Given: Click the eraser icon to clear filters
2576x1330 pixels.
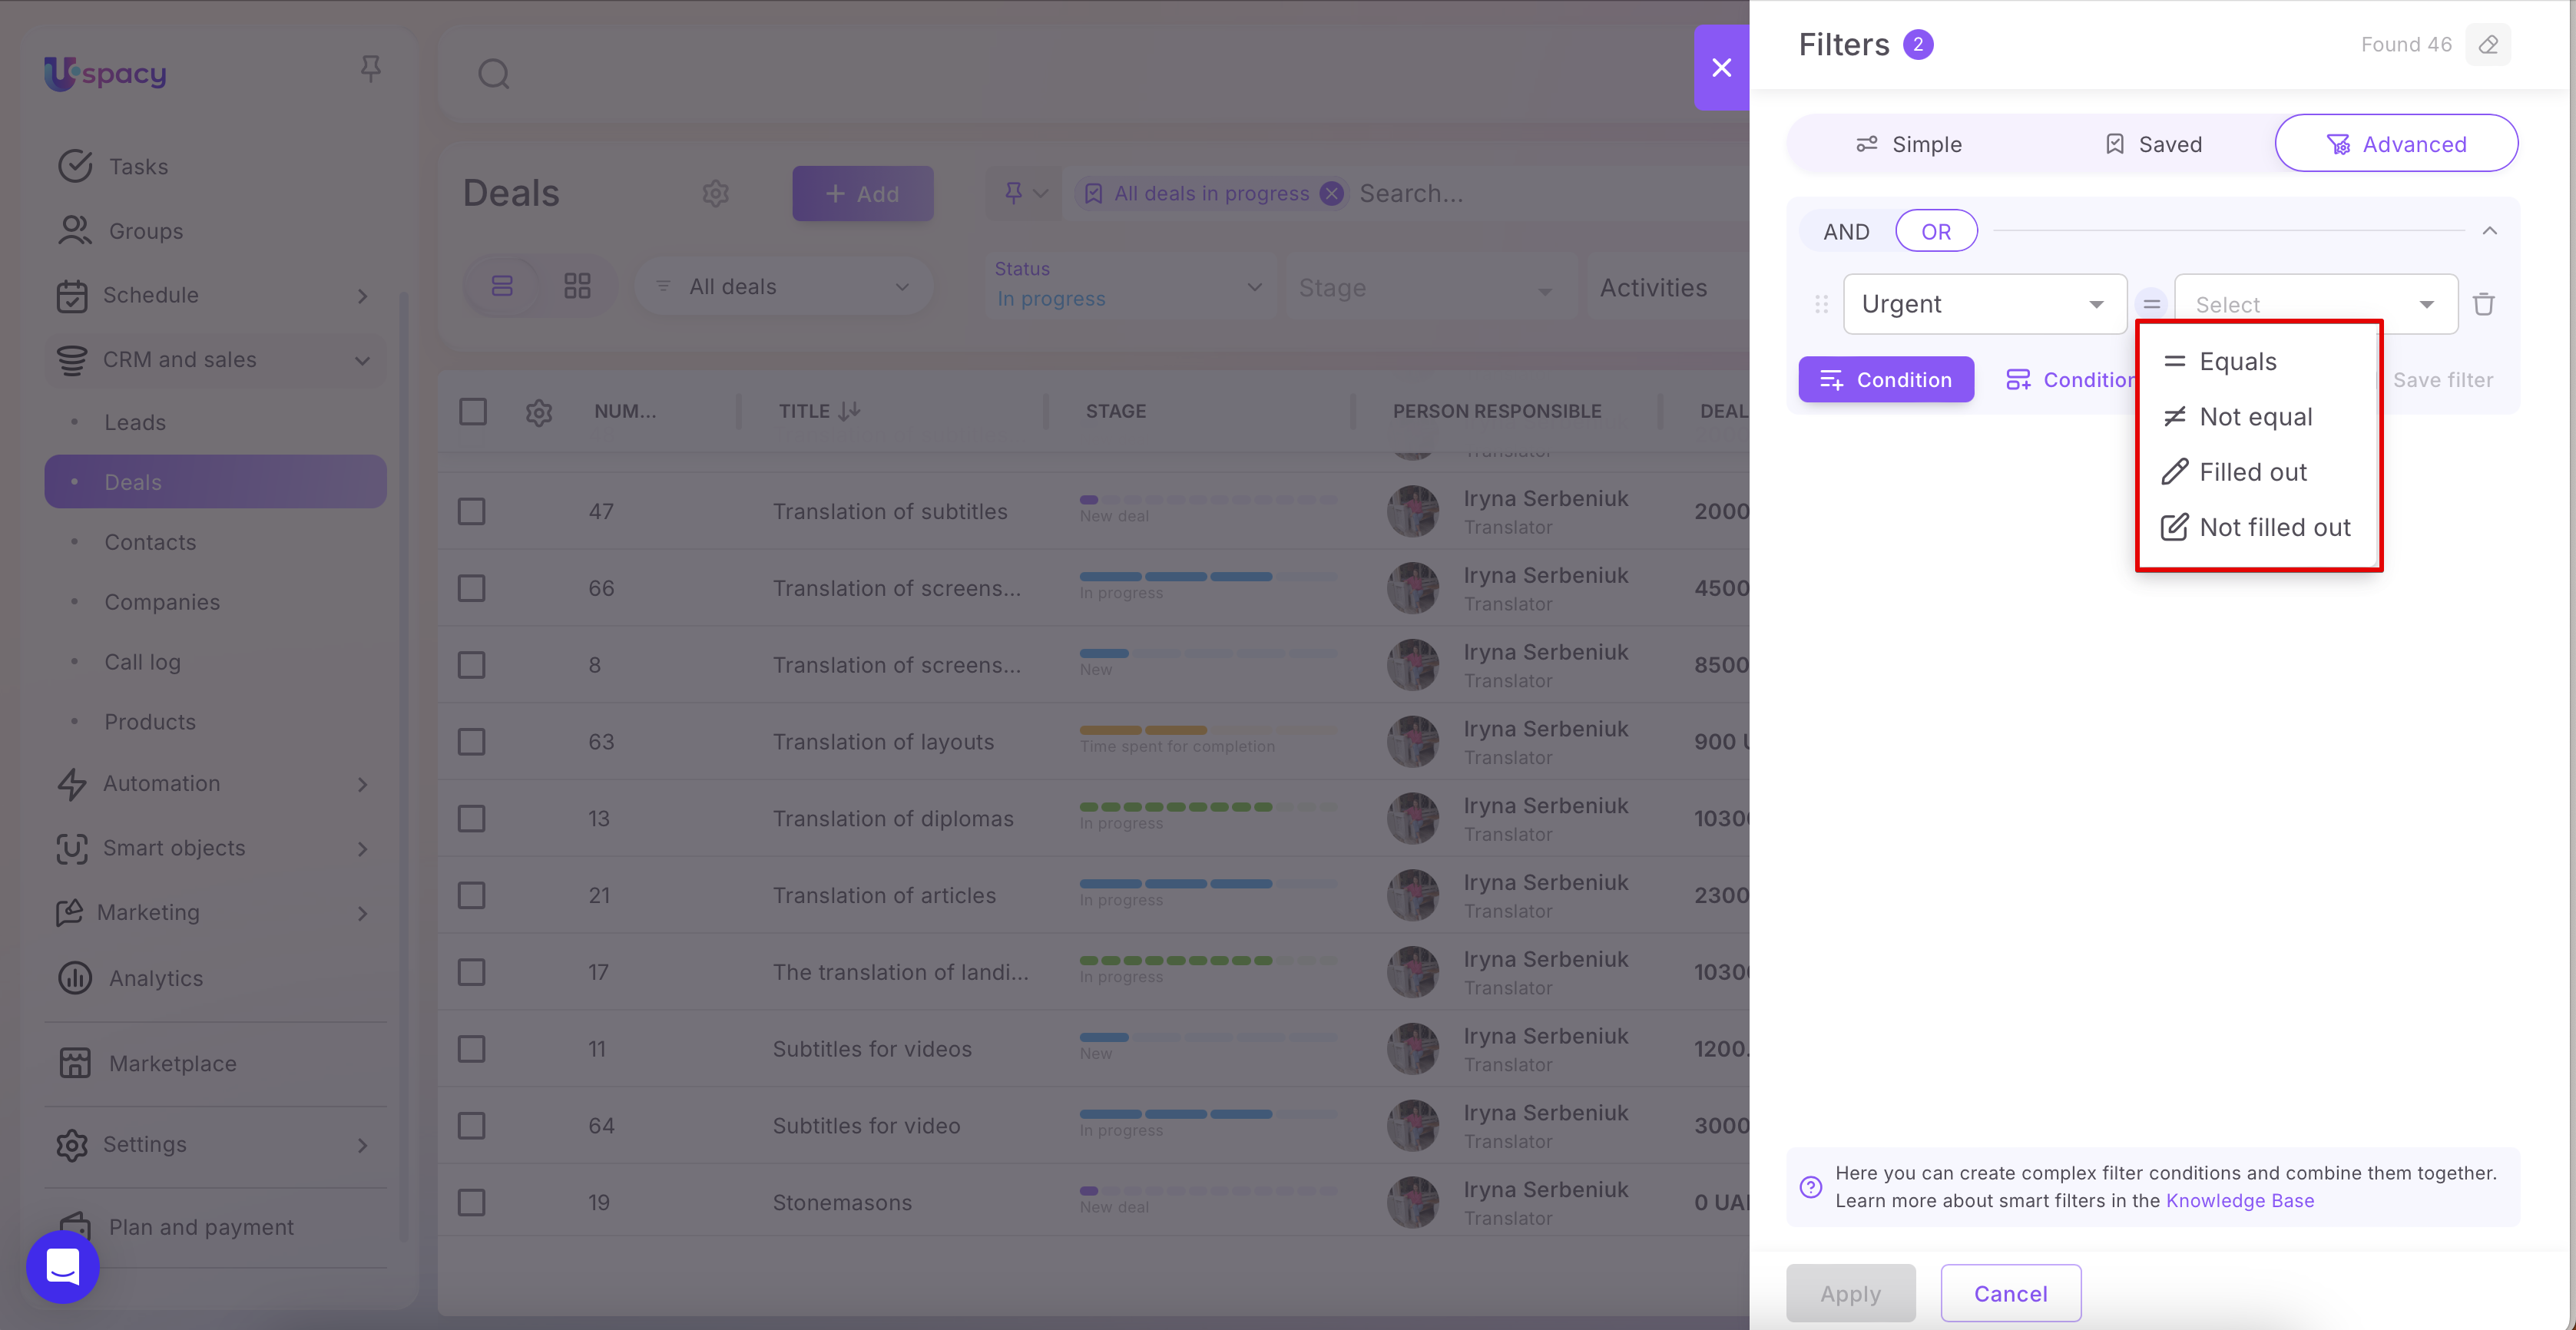Looking at the screenshot, I should 2488,45.
